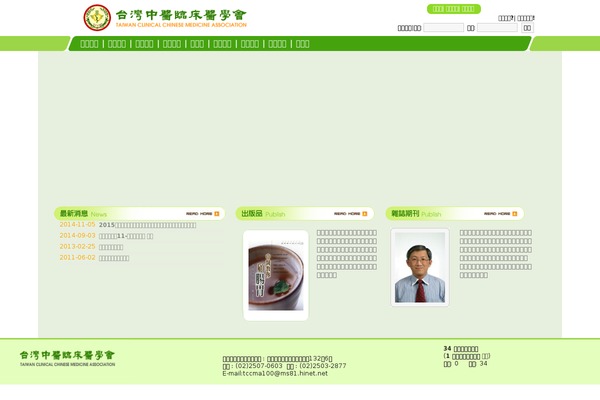Click the date text 2011-06-02
The image size is (600, 400).
pyautogui.click(x=77, y=258)
